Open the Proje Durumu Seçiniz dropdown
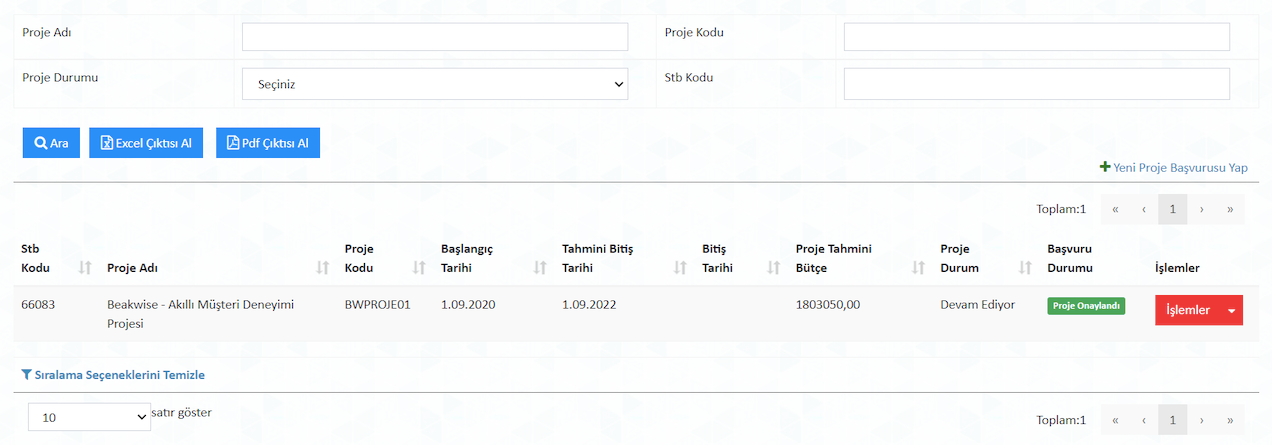 pyautogui.click(x=435, y=84)
